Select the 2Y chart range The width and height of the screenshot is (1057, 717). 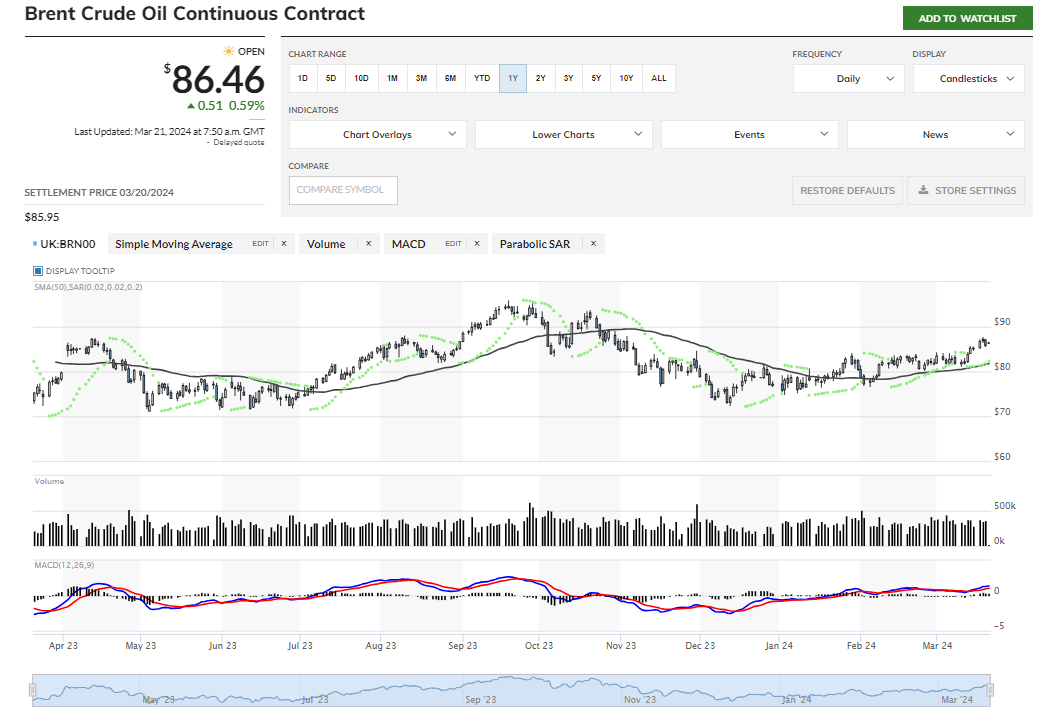(x=541, y=78)
